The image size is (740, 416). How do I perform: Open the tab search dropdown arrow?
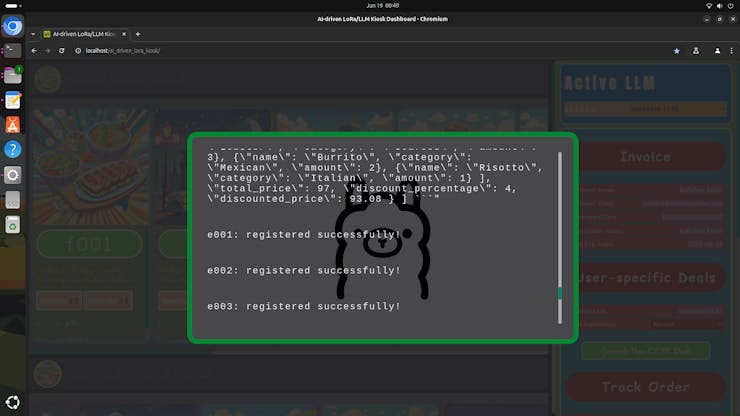(33, 34)
